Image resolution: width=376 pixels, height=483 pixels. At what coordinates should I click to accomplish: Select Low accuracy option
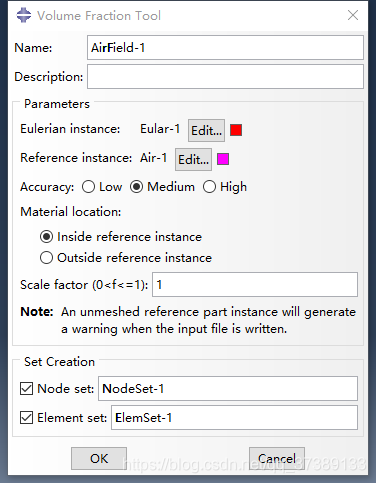coord(88,187)
